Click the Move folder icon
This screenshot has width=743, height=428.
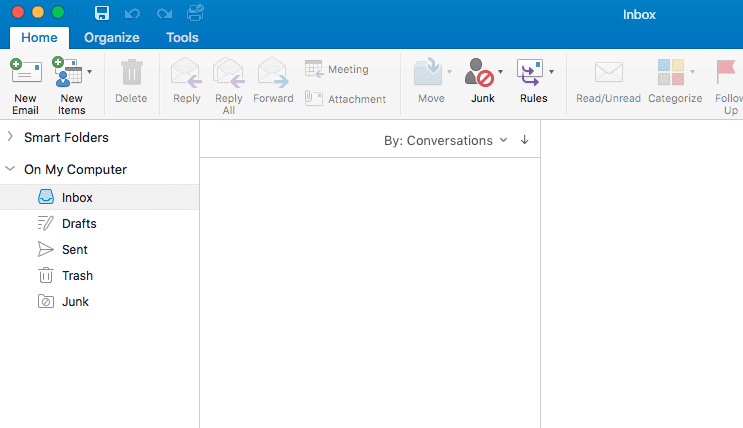(x=428, y=72)
